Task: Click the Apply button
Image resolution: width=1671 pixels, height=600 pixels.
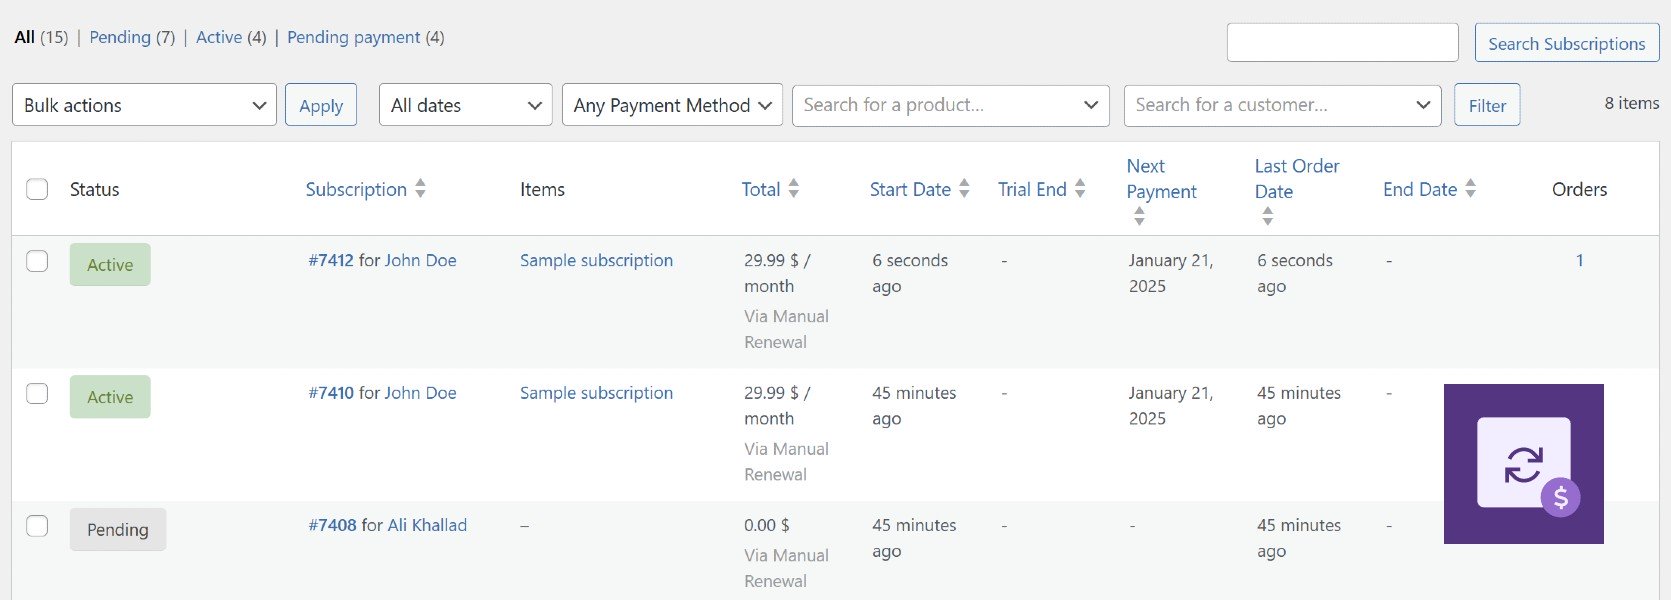Action: pos(321,105)
